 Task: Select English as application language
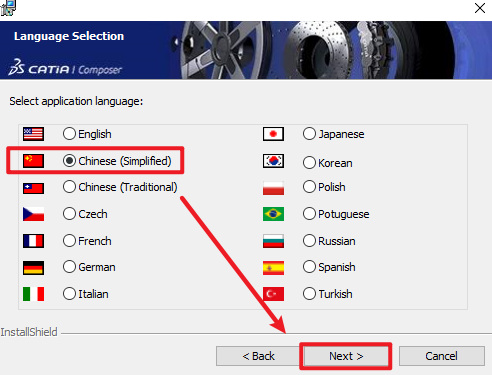(x=87, y=134)
